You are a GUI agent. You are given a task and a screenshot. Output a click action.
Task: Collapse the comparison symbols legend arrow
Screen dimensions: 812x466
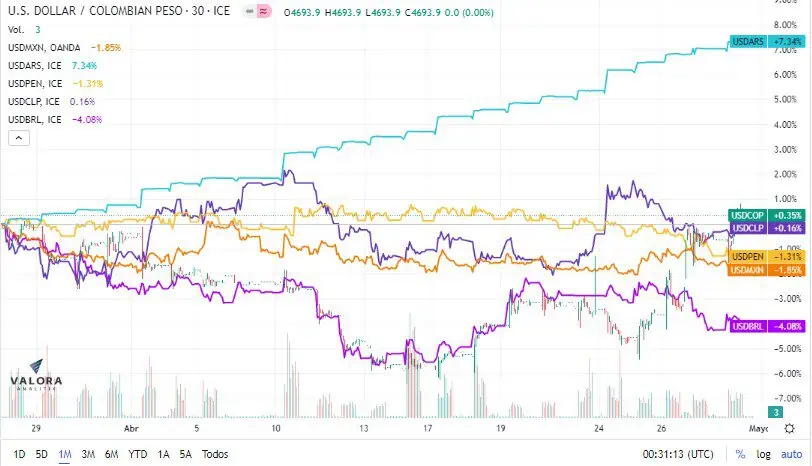(19, 138)
